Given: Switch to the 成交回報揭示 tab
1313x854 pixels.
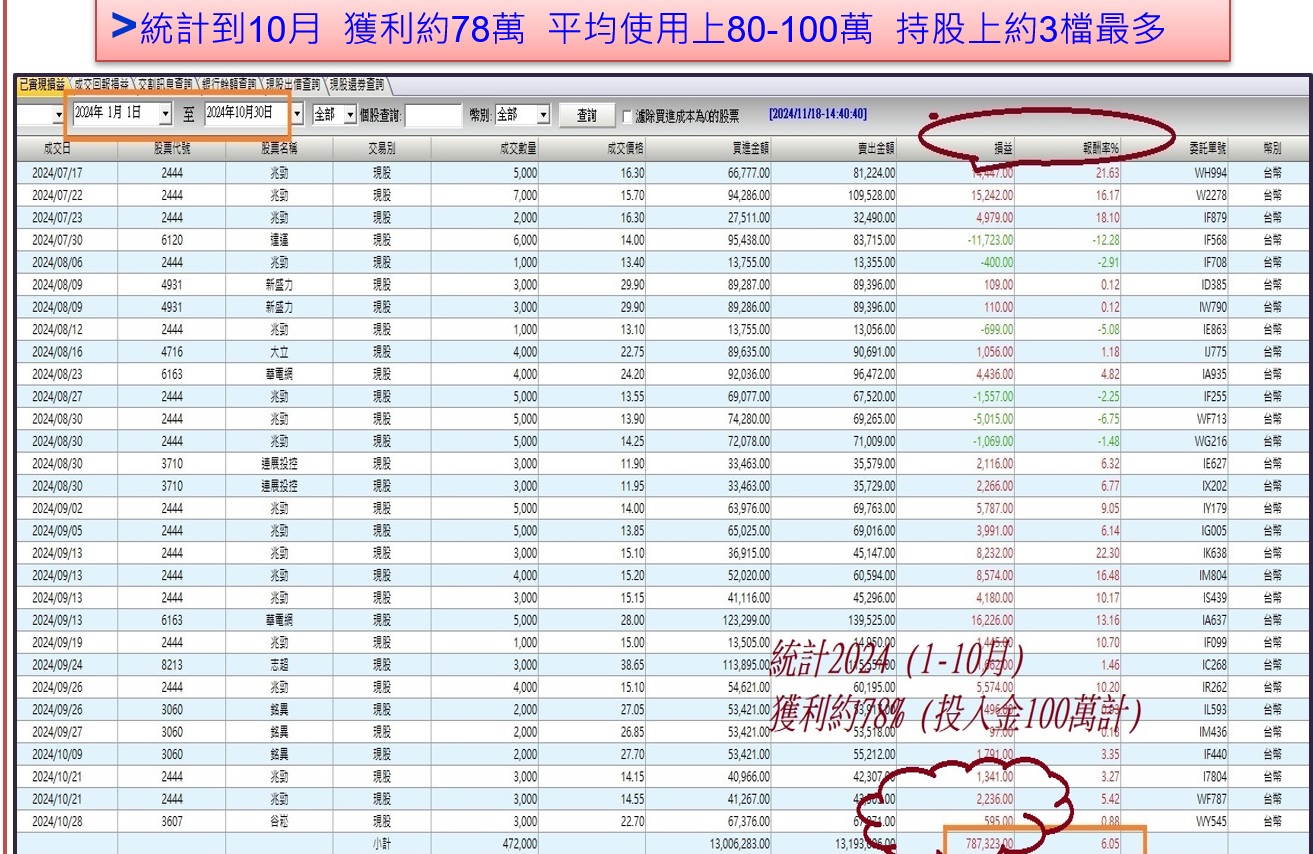Looking at the screenshot, I should pyautogui.click(x=103, y=84).
